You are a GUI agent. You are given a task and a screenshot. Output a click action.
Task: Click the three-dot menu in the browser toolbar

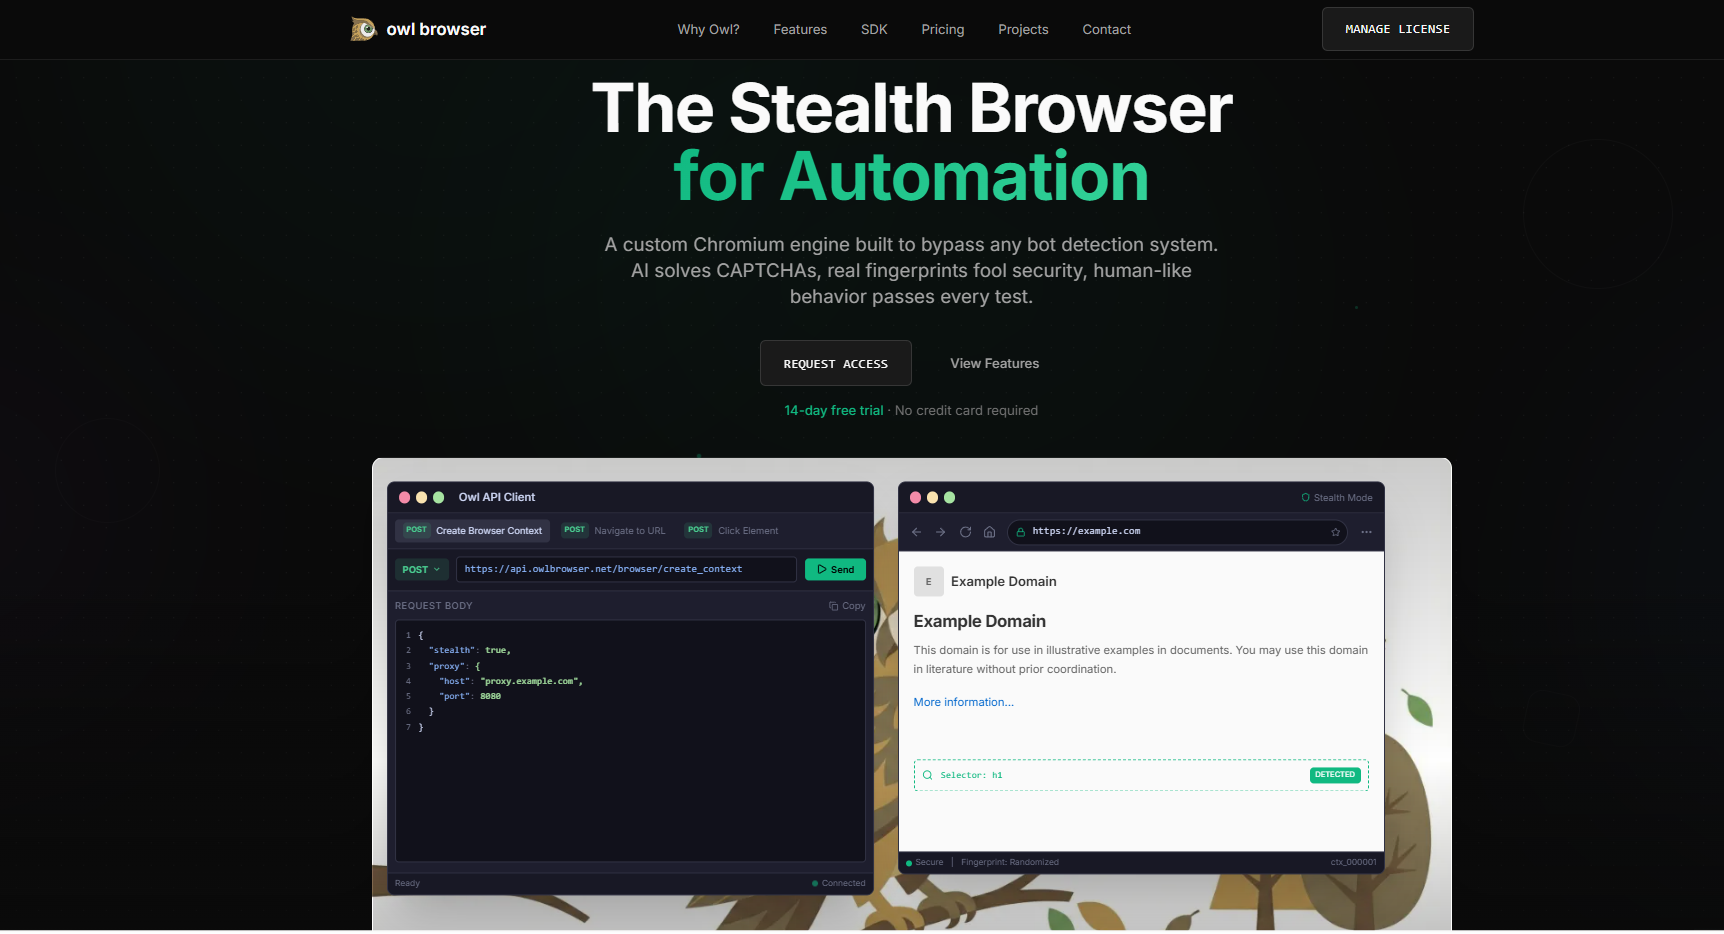pos(1366,532)
